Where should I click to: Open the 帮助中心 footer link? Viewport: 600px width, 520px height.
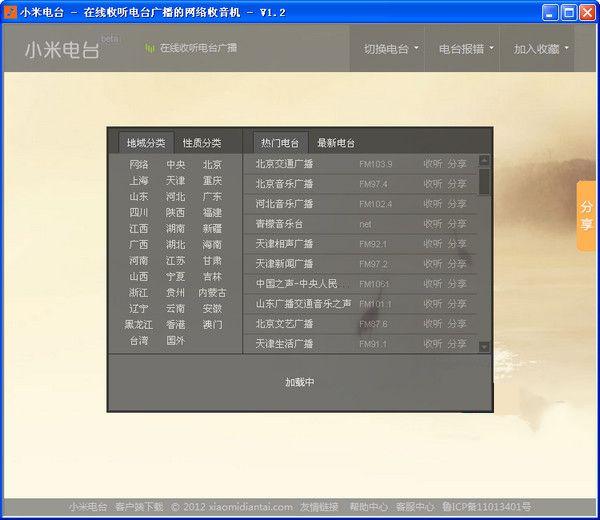(368, 507)
